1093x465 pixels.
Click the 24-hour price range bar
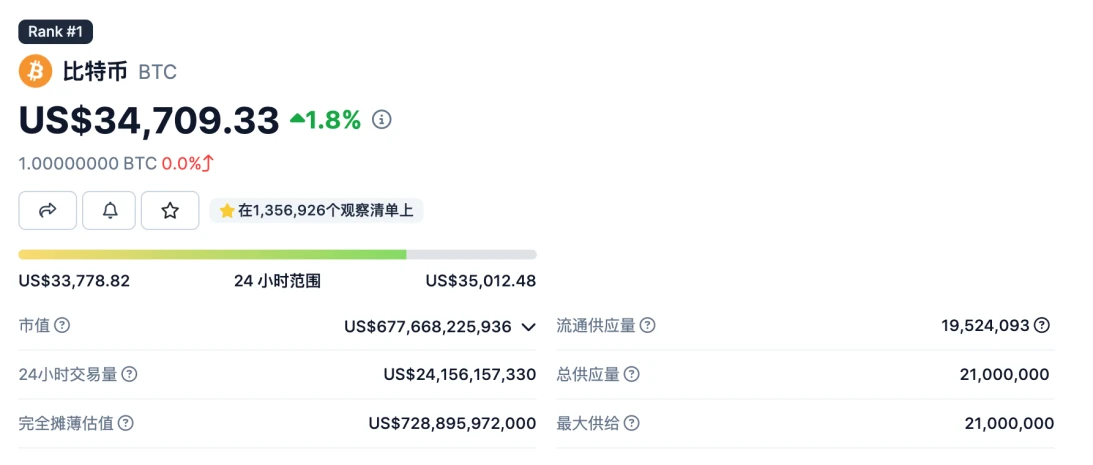click(x=277, y=254)
